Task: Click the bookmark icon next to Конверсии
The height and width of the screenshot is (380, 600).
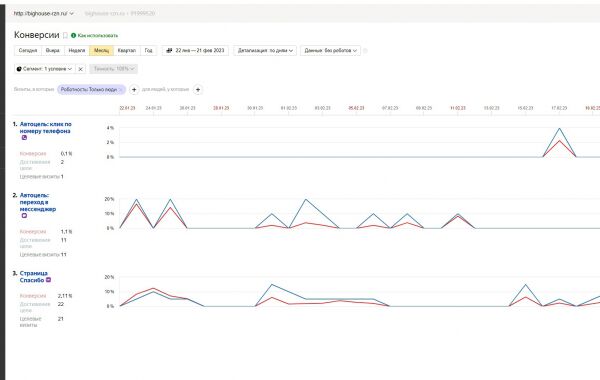Action: (x=65, y=35)
